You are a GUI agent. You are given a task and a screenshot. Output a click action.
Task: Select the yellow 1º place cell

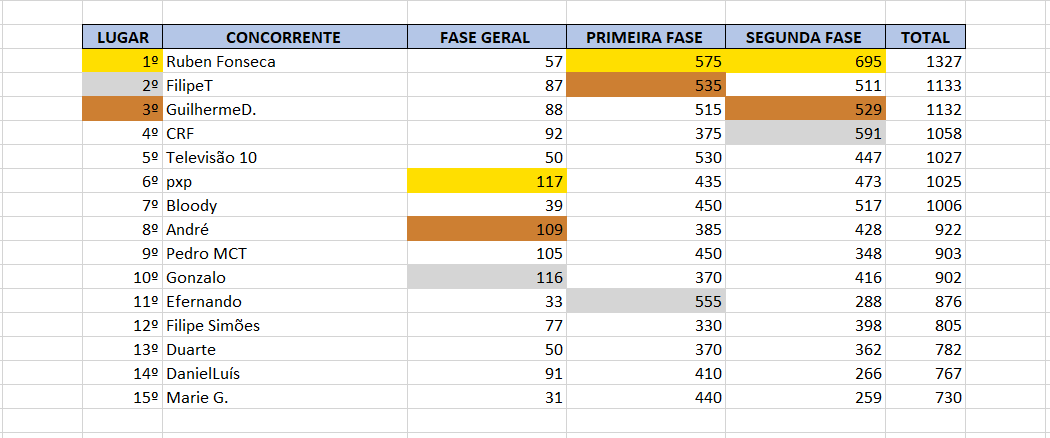pos(123,62)
